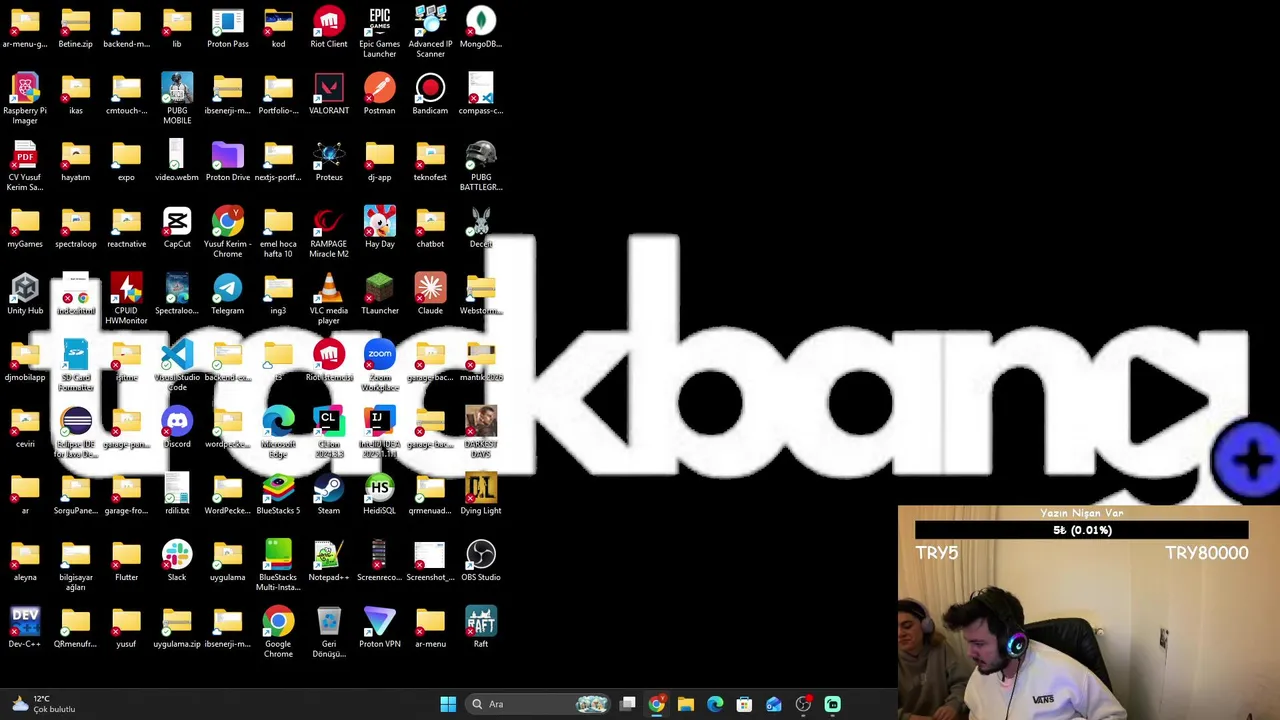Viewport: 1280px width, 720px height.
Task: Open the Proton Drive desktop icon
Action: (x=228, y=162)
